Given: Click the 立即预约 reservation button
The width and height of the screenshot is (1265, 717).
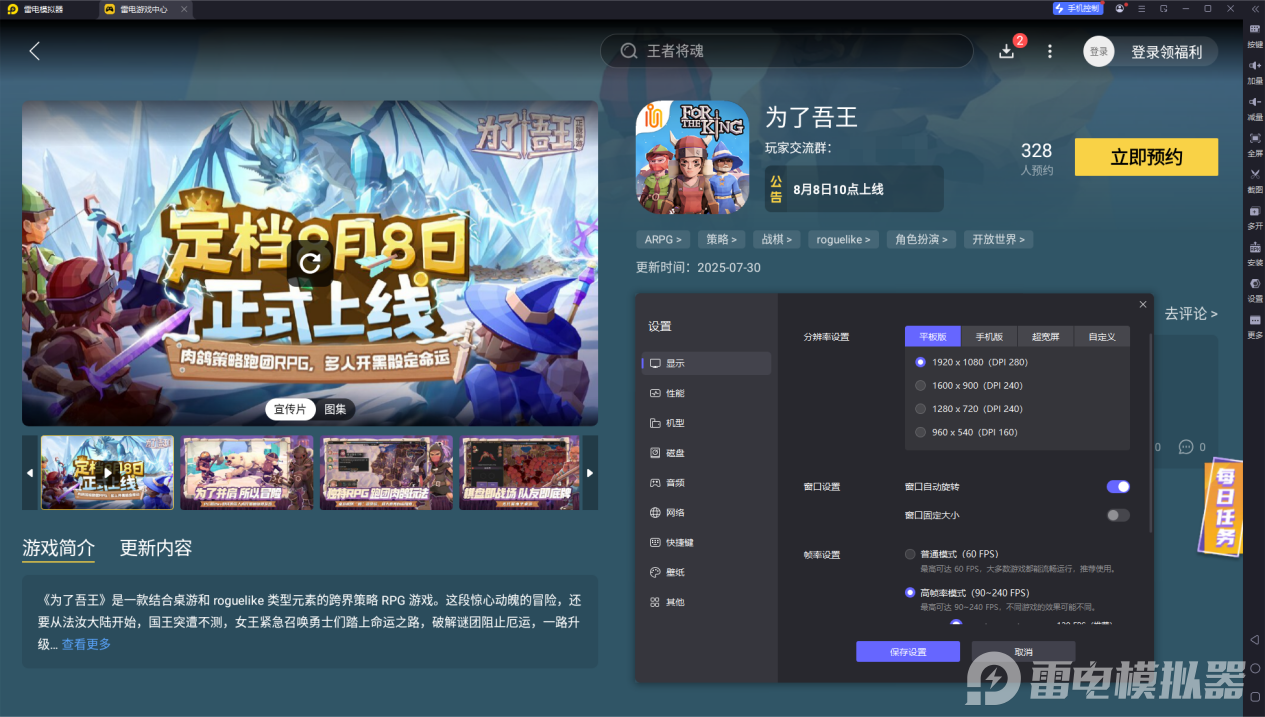Looking at the screenshot, I should coord(1146,157).
